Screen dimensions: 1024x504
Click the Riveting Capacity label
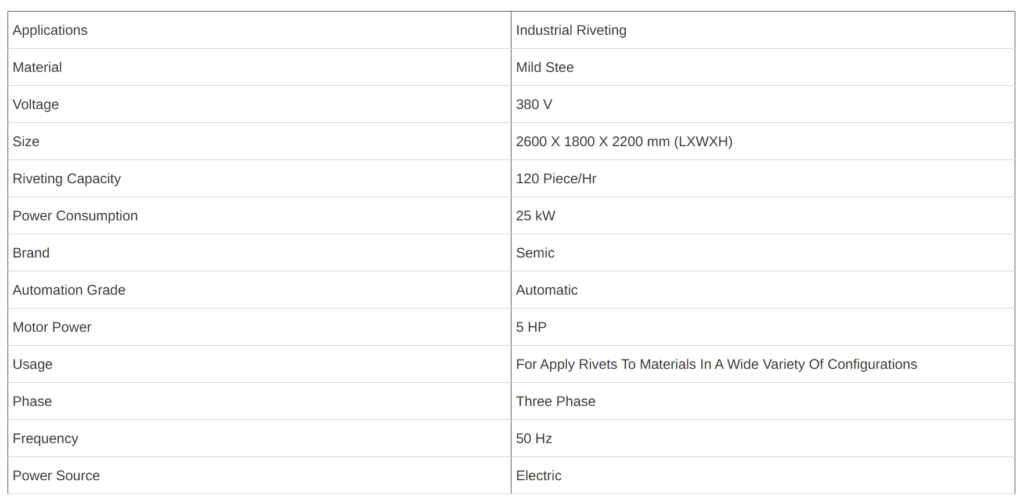[x=67, y=178]
